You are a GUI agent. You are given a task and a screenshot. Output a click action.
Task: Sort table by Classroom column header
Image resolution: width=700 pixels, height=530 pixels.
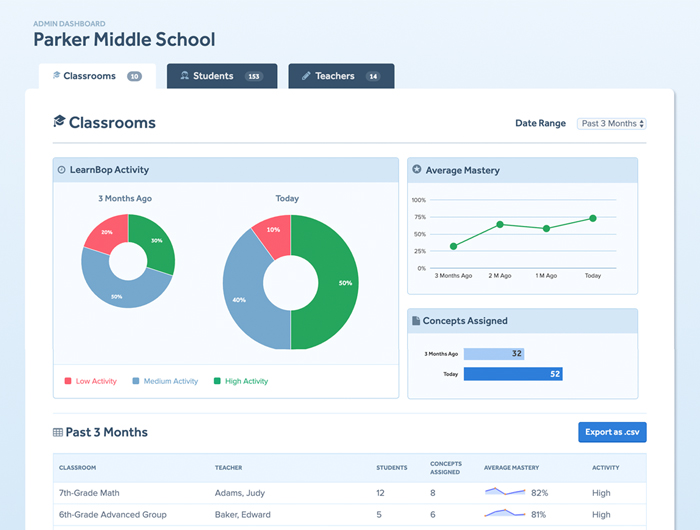[78, 467]
